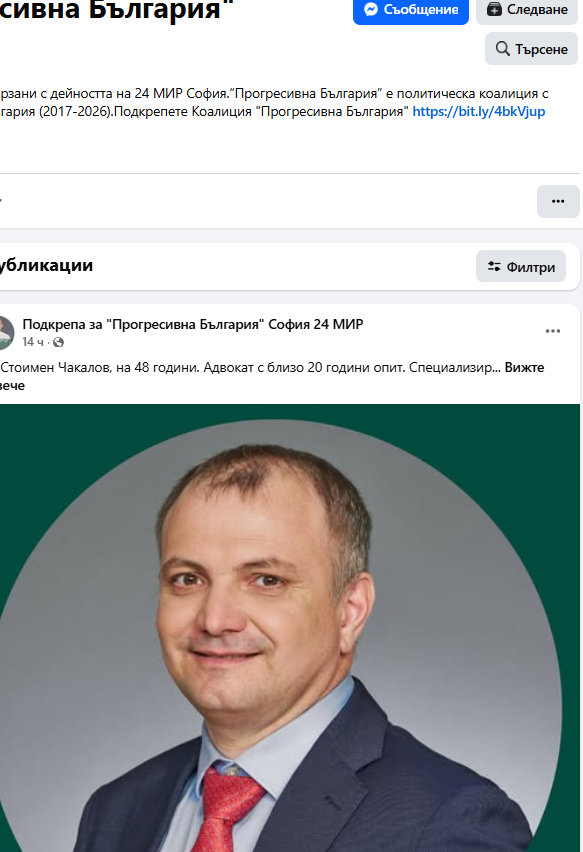Click the page description about 24 МИР София
The height and width of the screenshot is (852, 583).
(x=274, y=103)
